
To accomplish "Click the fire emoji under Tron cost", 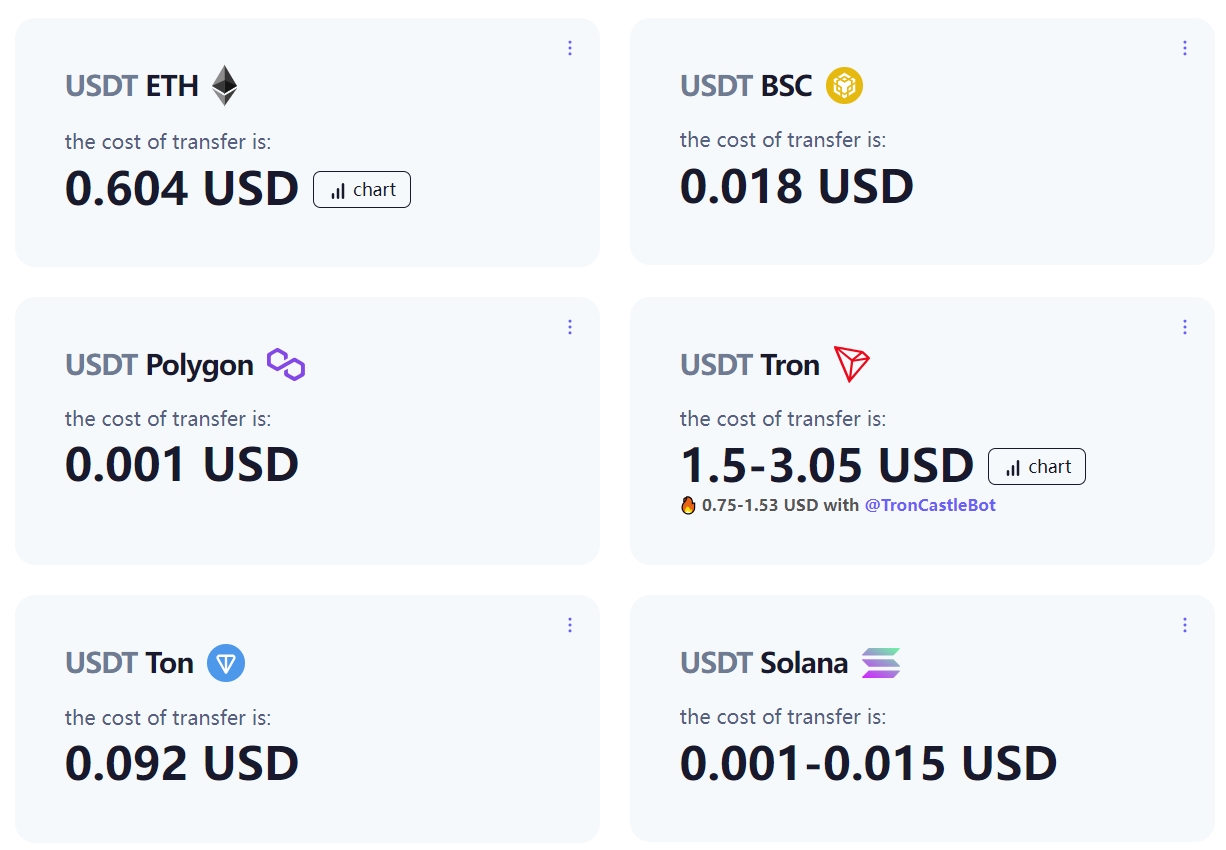I will 688,506.
